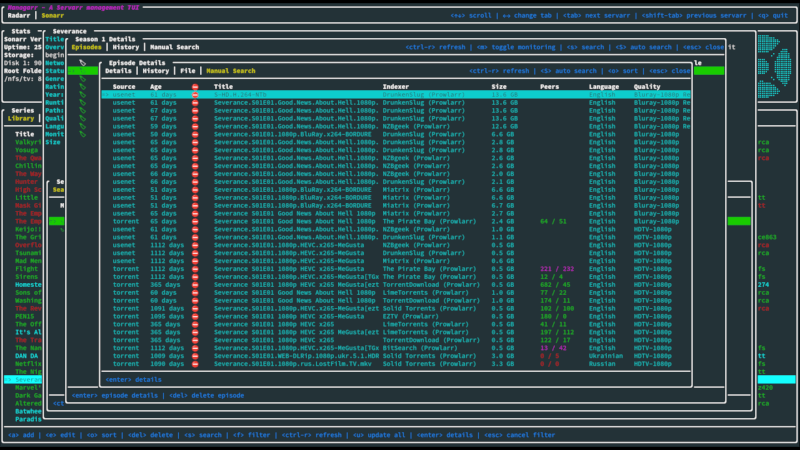Click the rejected icon on the 682 / 45 peers row
Image resolution: width=800 pixels, height=450 pixels.
click(x=195, y=284)
